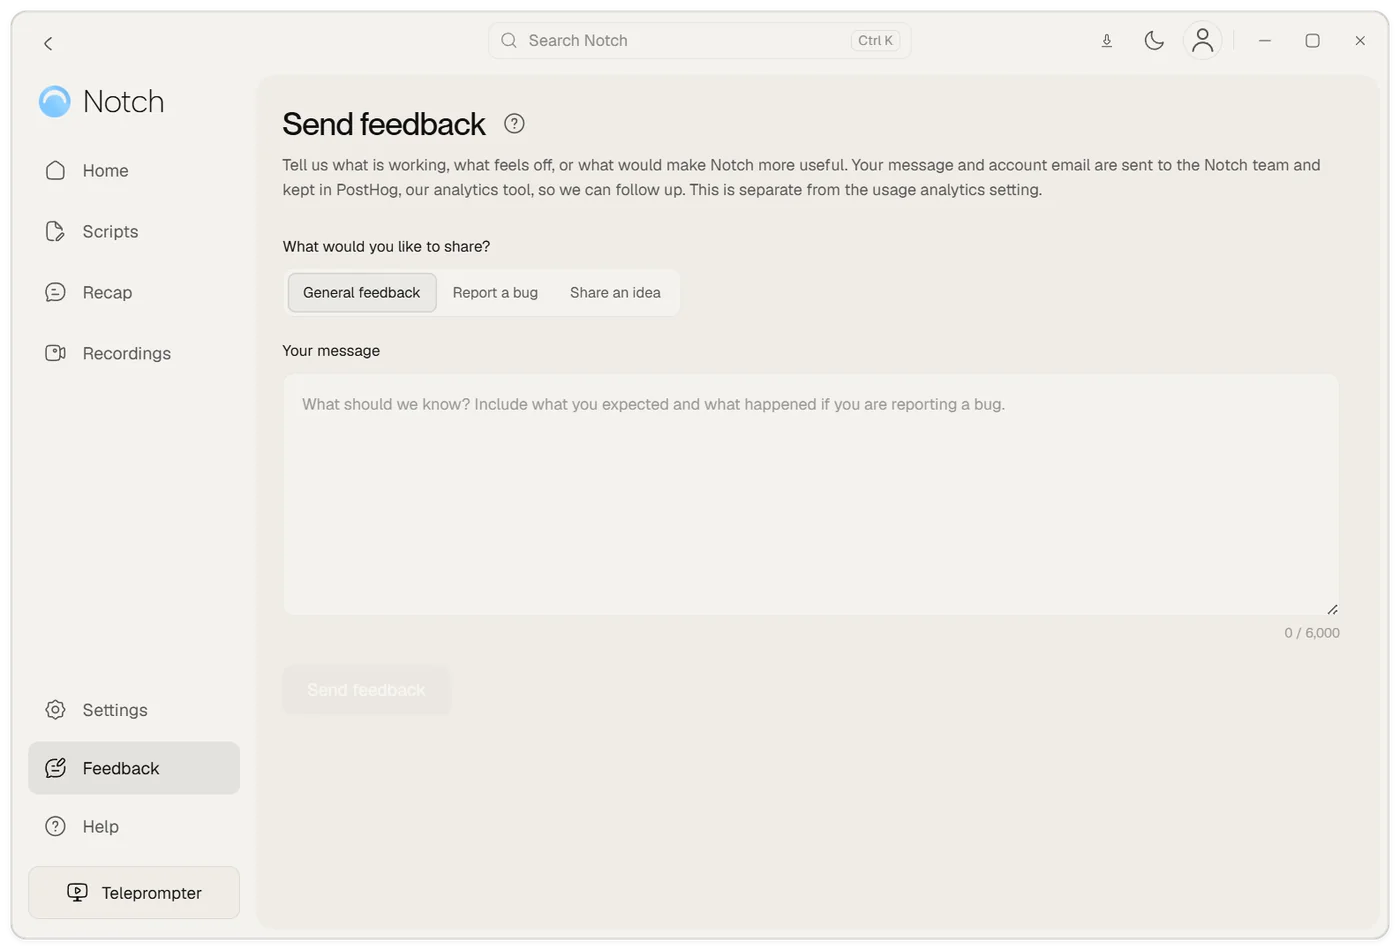Image resolution: width=1400 pixels, height=950 pixels.
Task: Click the back arrow icon
Action: tap(48, 43)
